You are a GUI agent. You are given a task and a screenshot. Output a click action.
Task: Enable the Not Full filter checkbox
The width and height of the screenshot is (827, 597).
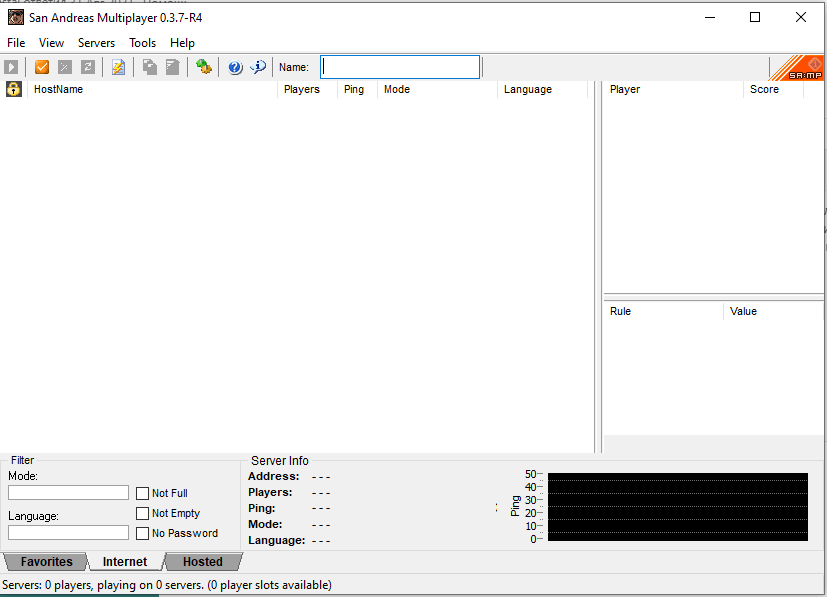(143, 493)
